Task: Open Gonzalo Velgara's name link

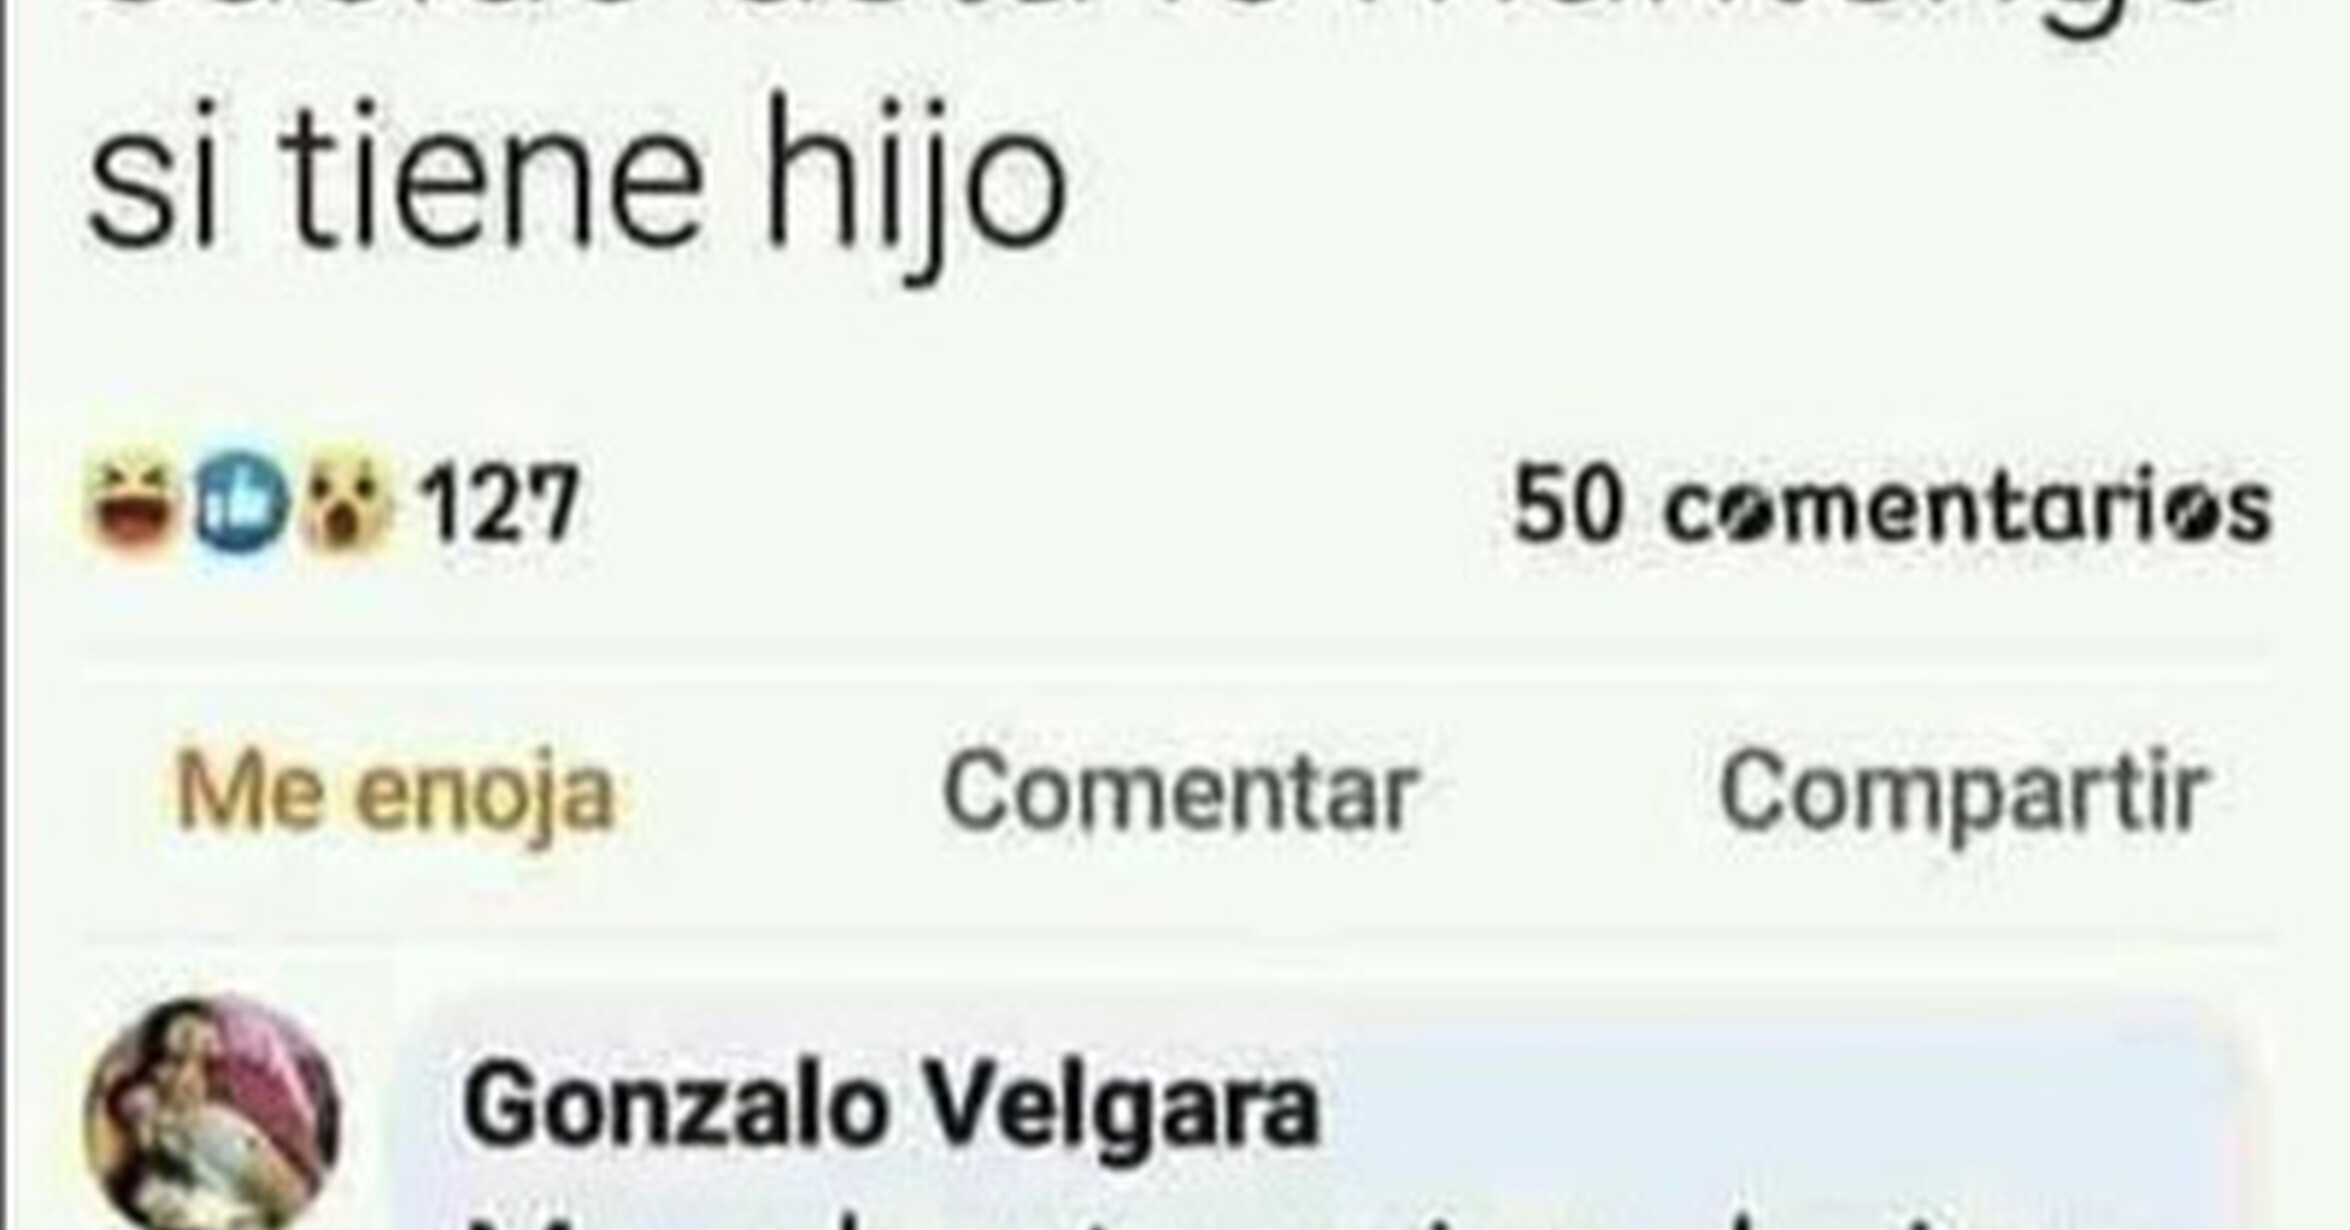Action: [890, 1106]
